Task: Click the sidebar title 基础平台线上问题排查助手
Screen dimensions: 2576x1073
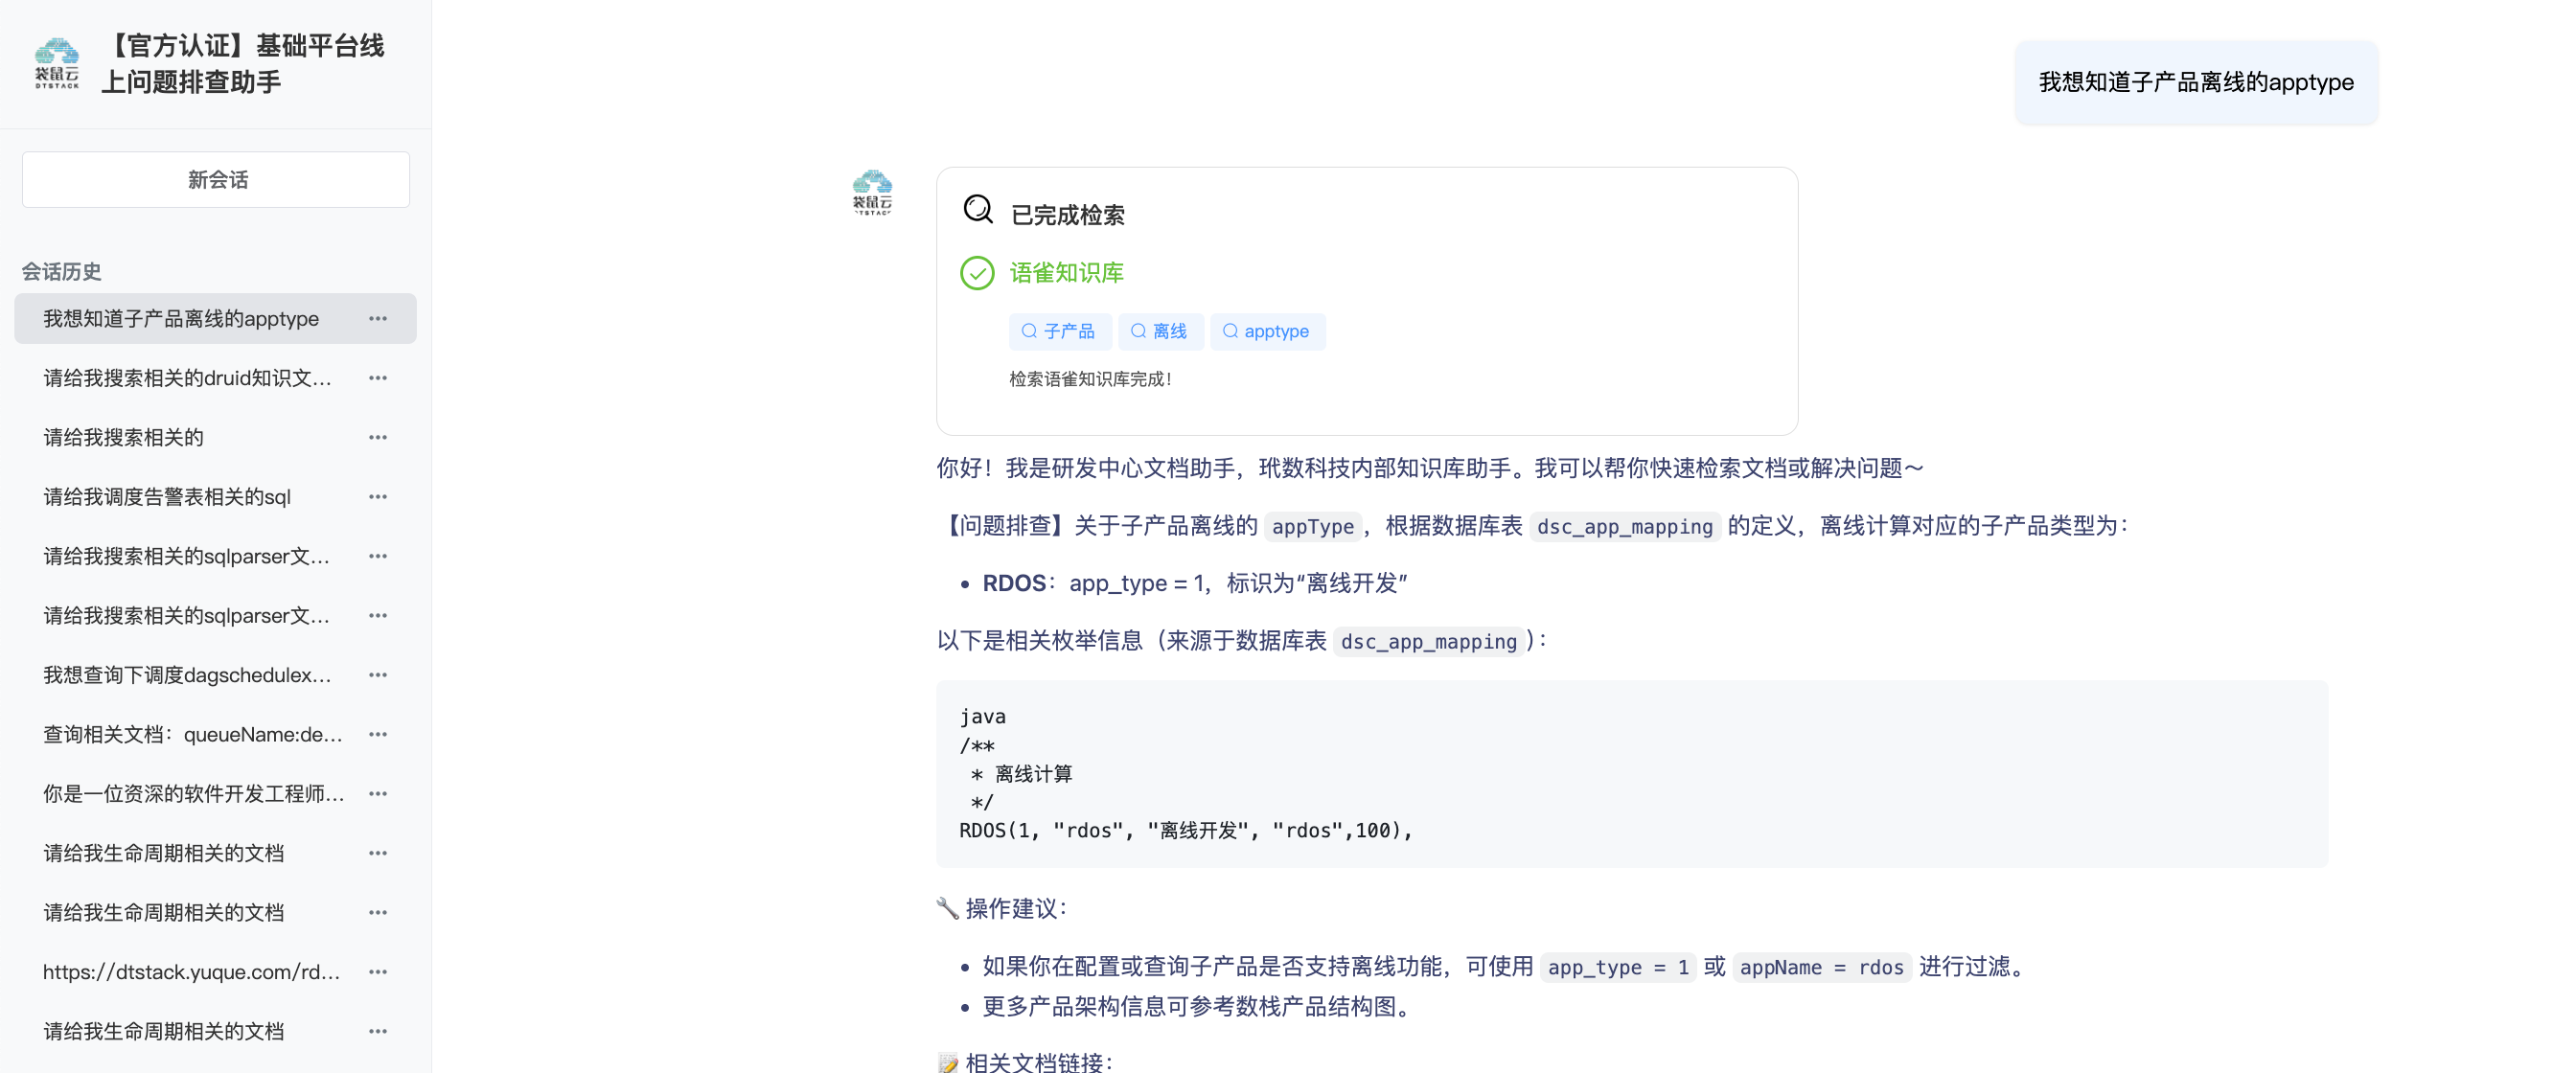Action: [243, 64]
